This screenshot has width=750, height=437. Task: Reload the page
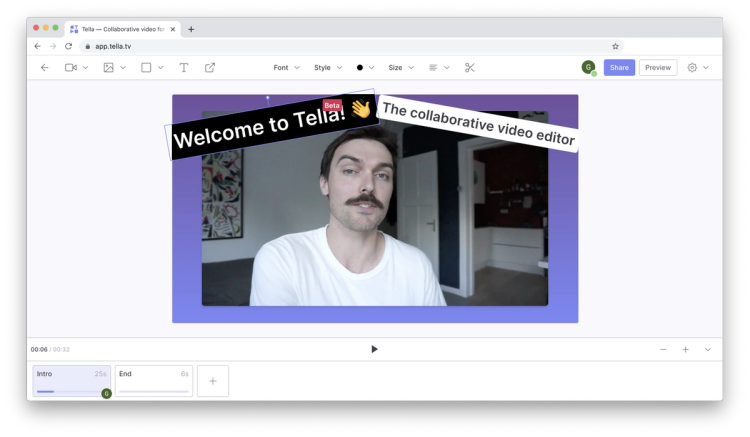[68, 46]
